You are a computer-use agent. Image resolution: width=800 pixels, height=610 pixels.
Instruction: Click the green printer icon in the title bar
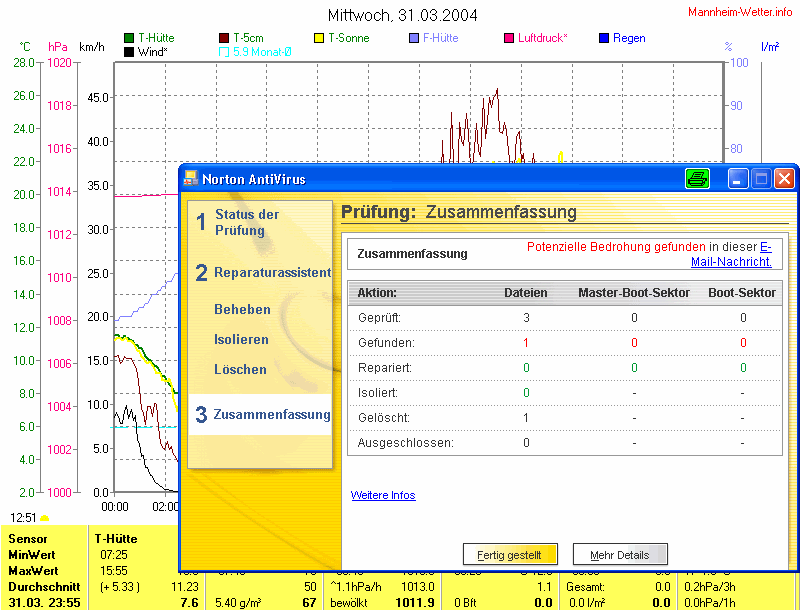(697, 179)
